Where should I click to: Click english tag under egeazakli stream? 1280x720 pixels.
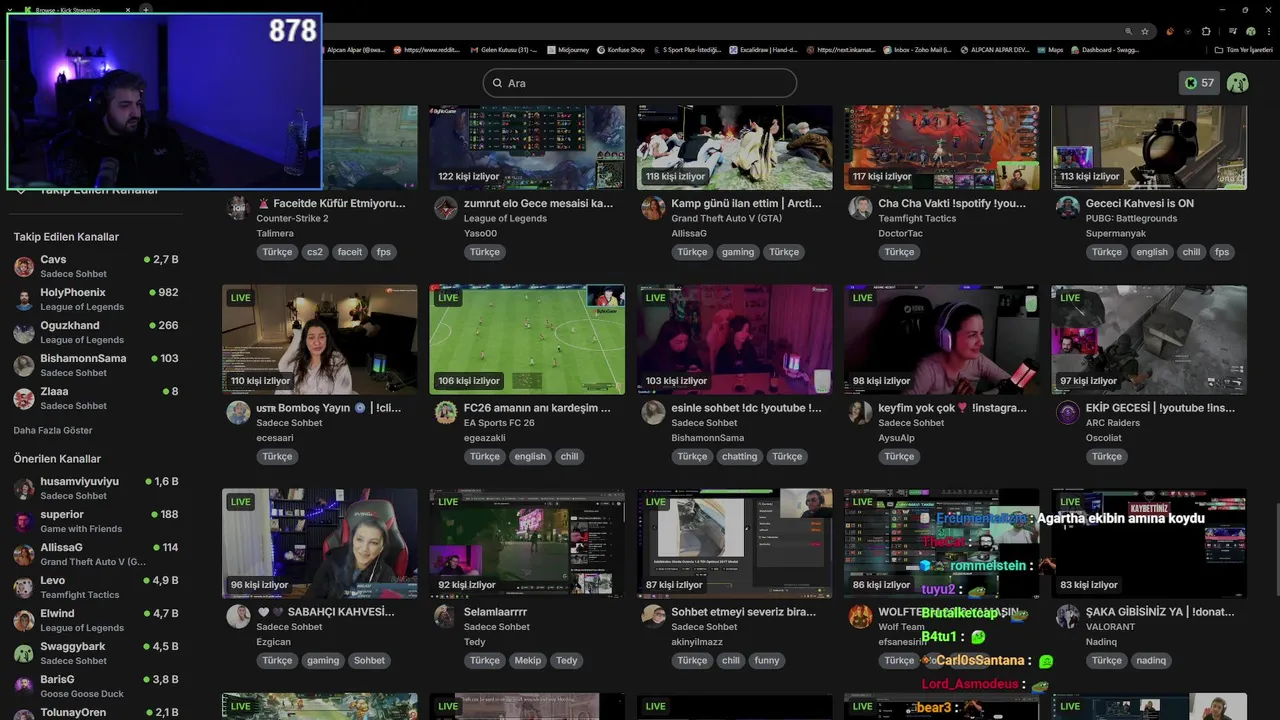coord(530,456)
